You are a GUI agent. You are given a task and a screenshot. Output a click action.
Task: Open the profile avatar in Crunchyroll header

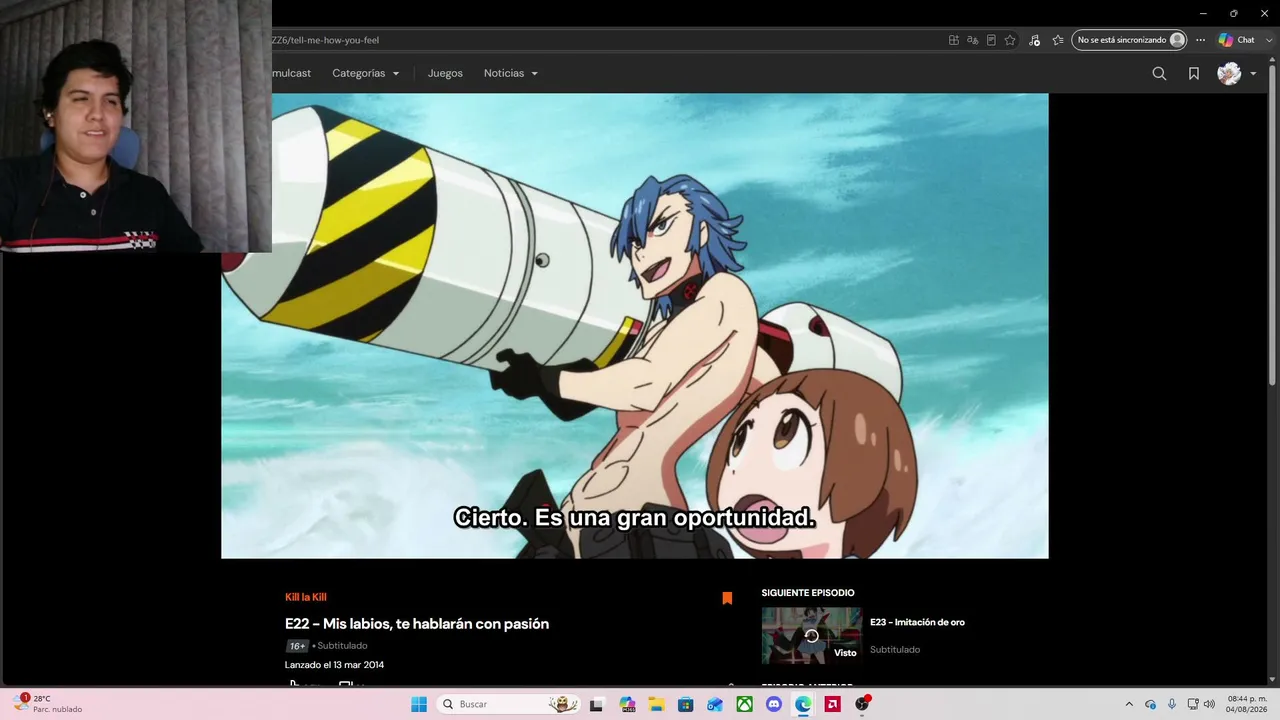click(1229, 73)
